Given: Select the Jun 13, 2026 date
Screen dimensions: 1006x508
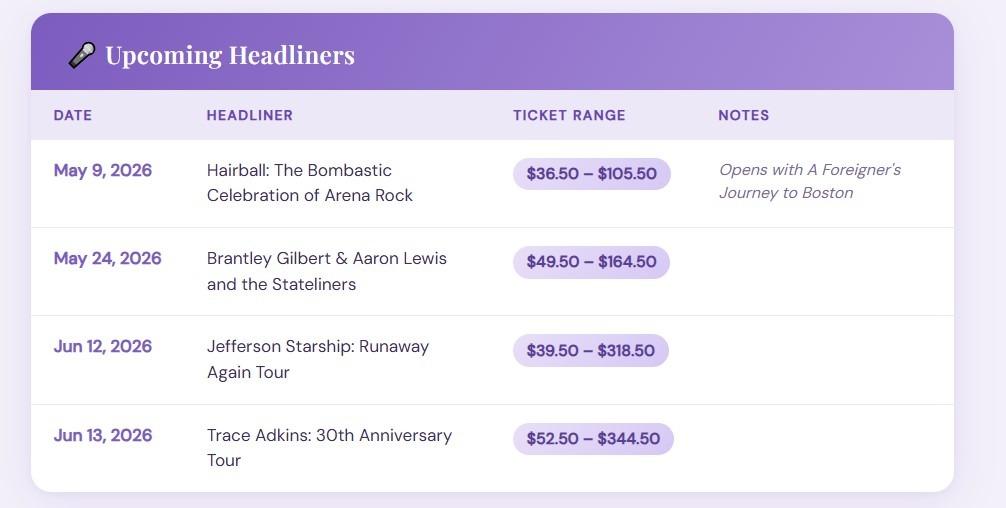Looking at the screenshot, I should pos(103,435).
